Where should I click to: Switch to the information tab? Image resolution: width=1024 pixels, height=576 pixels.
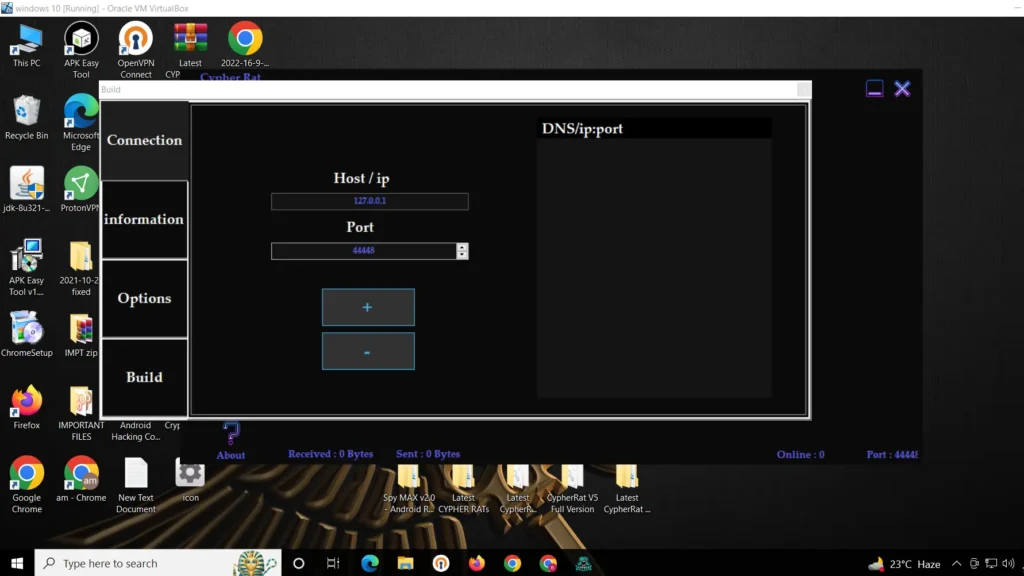point(144,219)
